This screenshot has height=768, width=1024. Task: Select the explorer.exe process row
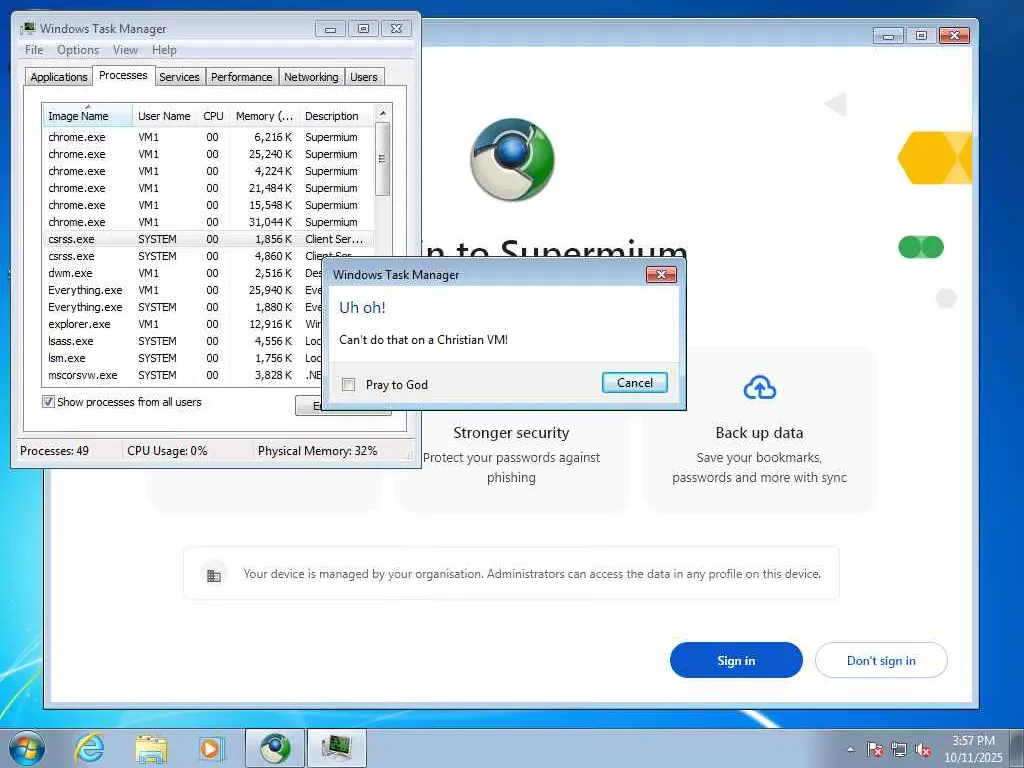[x=182, y=324]
